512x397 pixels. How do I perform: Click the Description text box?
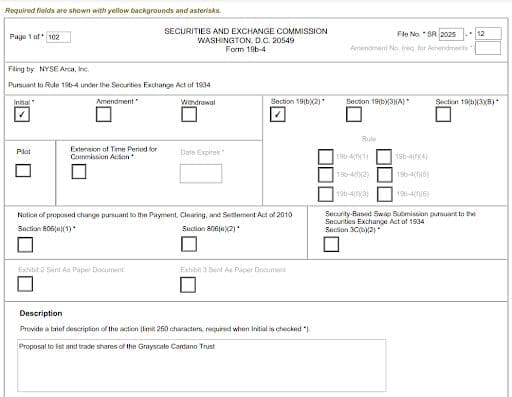[x=202, y=365]
